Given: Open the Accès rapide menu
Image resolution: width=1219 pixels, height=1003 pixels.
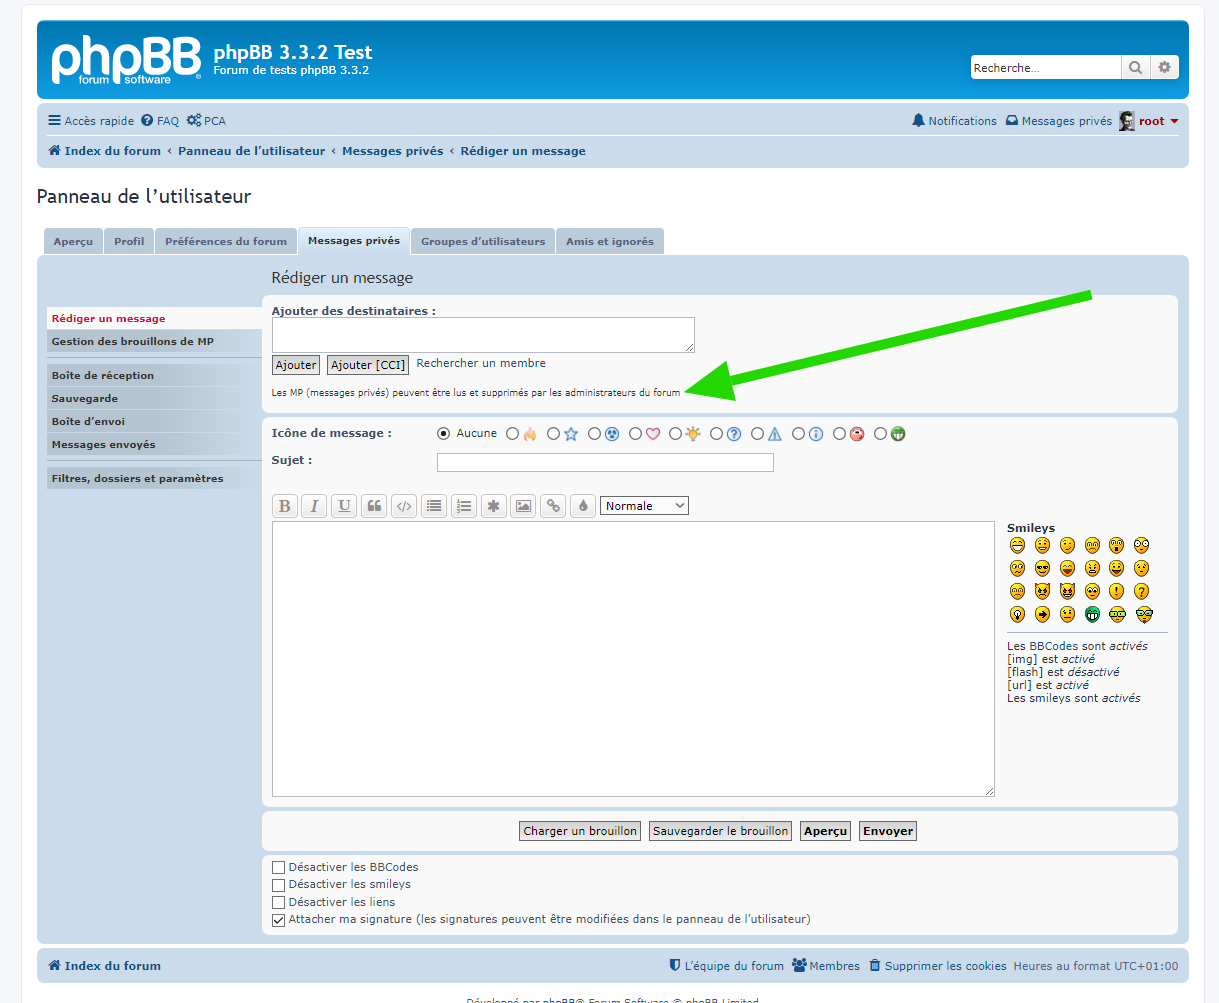Looking at the screenshot, I should pos(91,121).
